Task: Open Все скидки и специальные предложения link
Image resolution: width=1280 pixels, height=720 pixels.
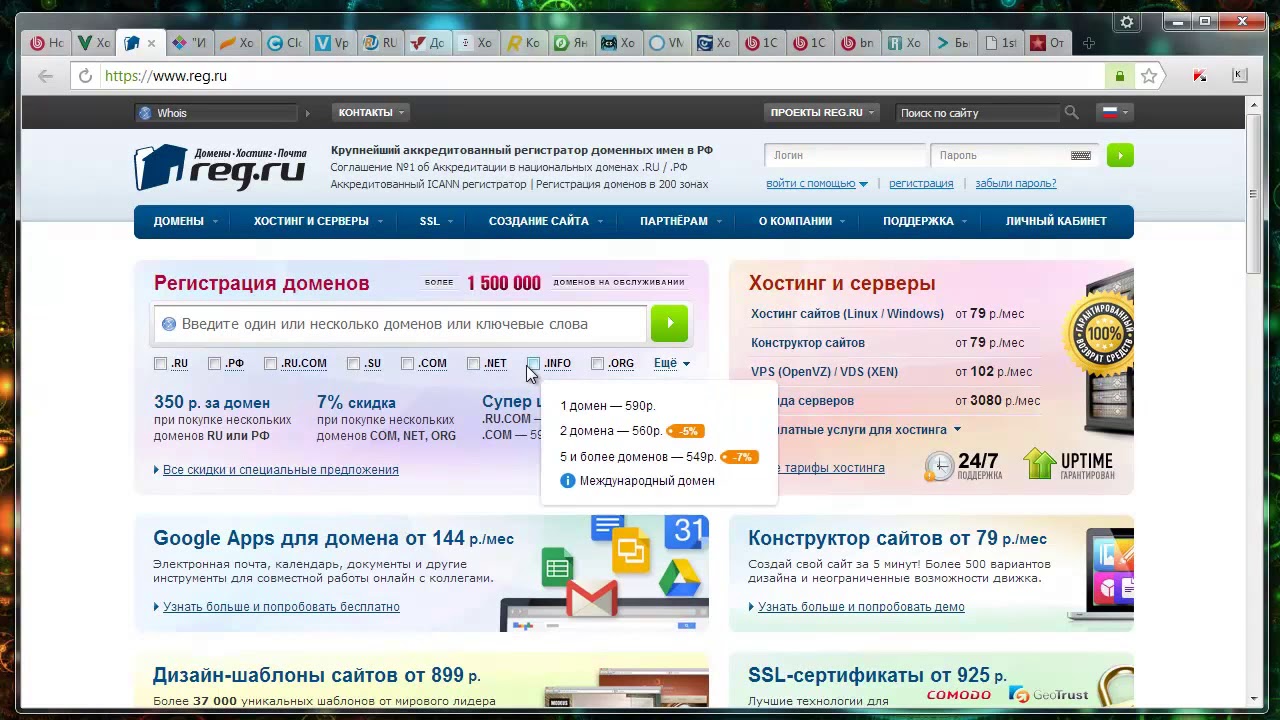Action: click(280, 470)
